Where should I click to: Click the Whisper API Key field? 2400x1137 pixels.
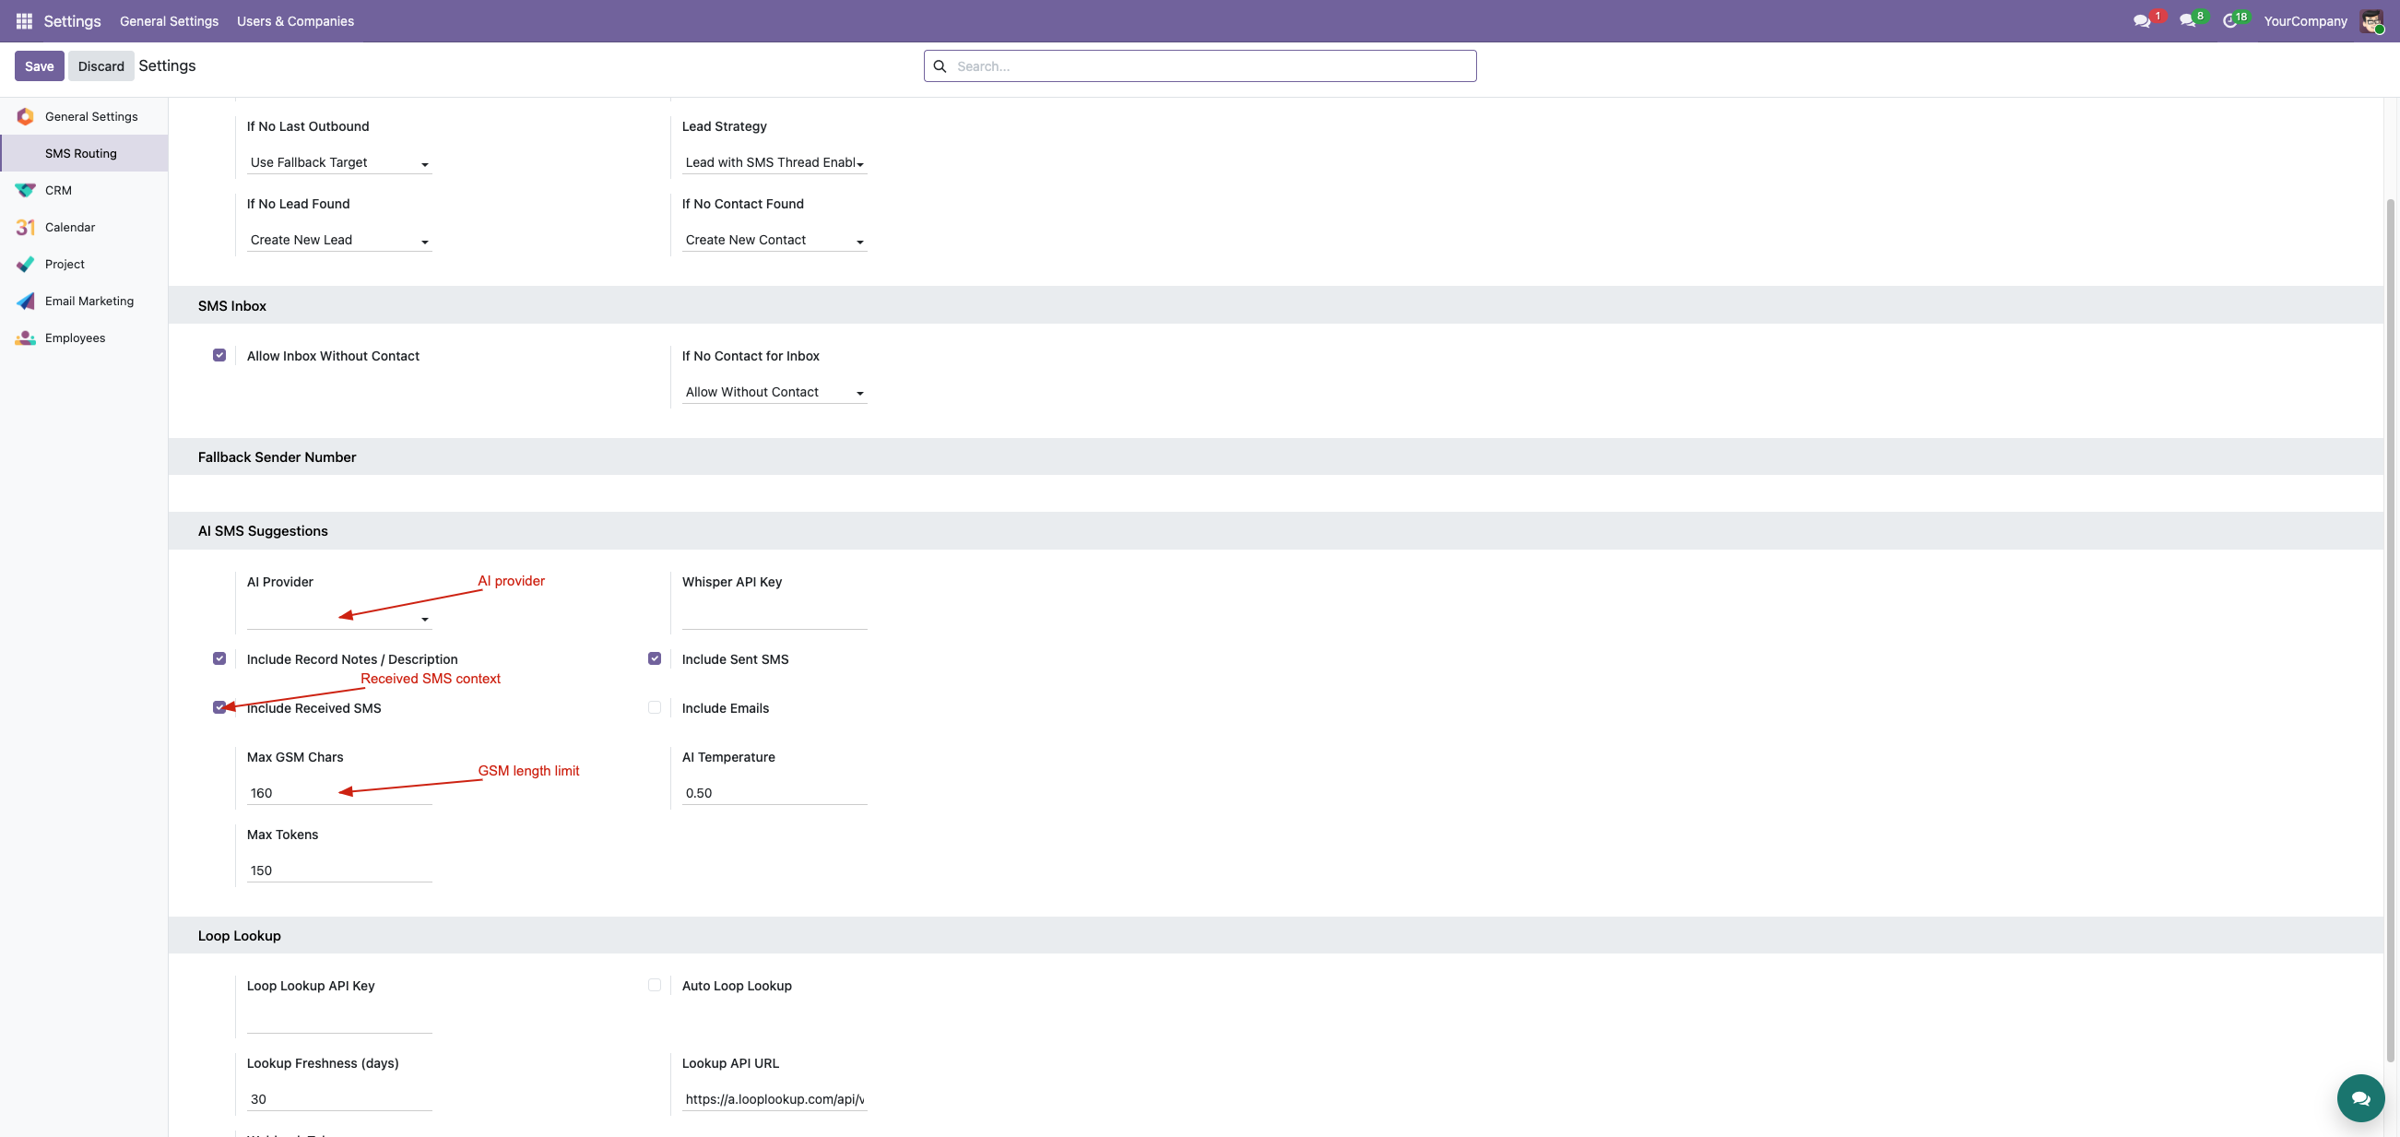tap(774, 618)
